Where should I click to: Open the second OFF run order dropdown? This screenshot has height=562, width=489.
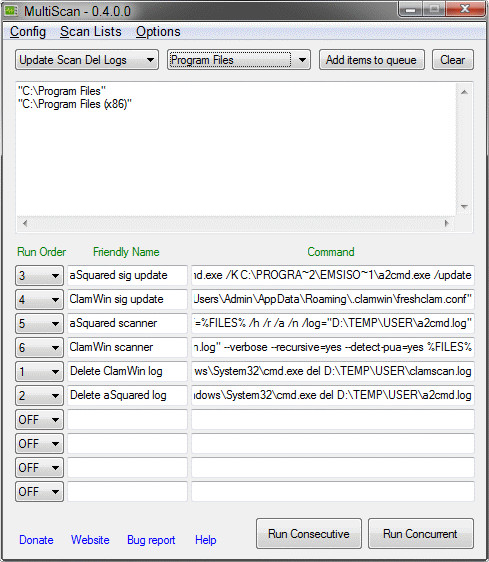click(x=39, y=444)
